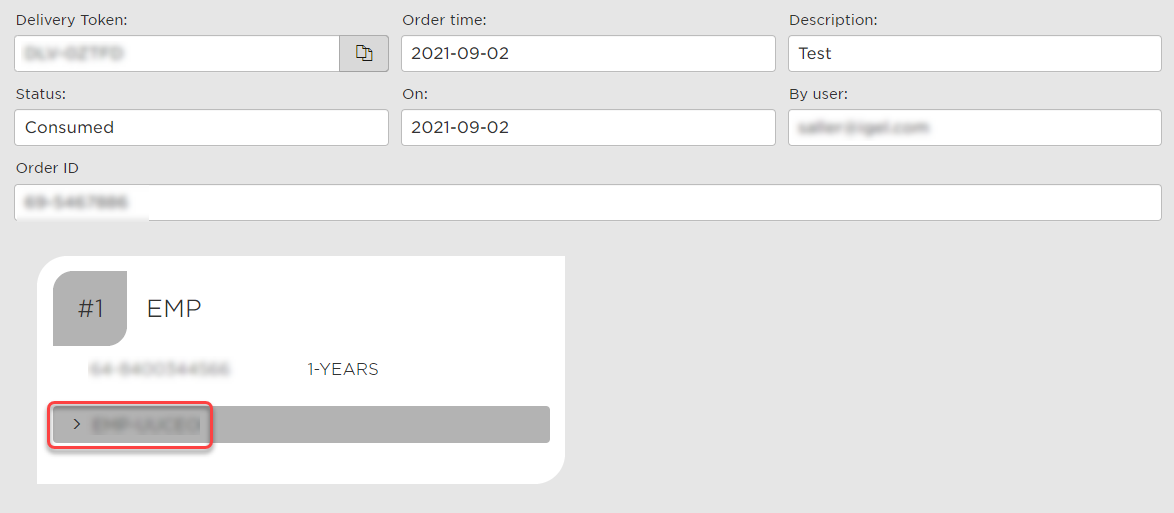
Task: Select the #1 item badge
Action: (x=90, y=308)
